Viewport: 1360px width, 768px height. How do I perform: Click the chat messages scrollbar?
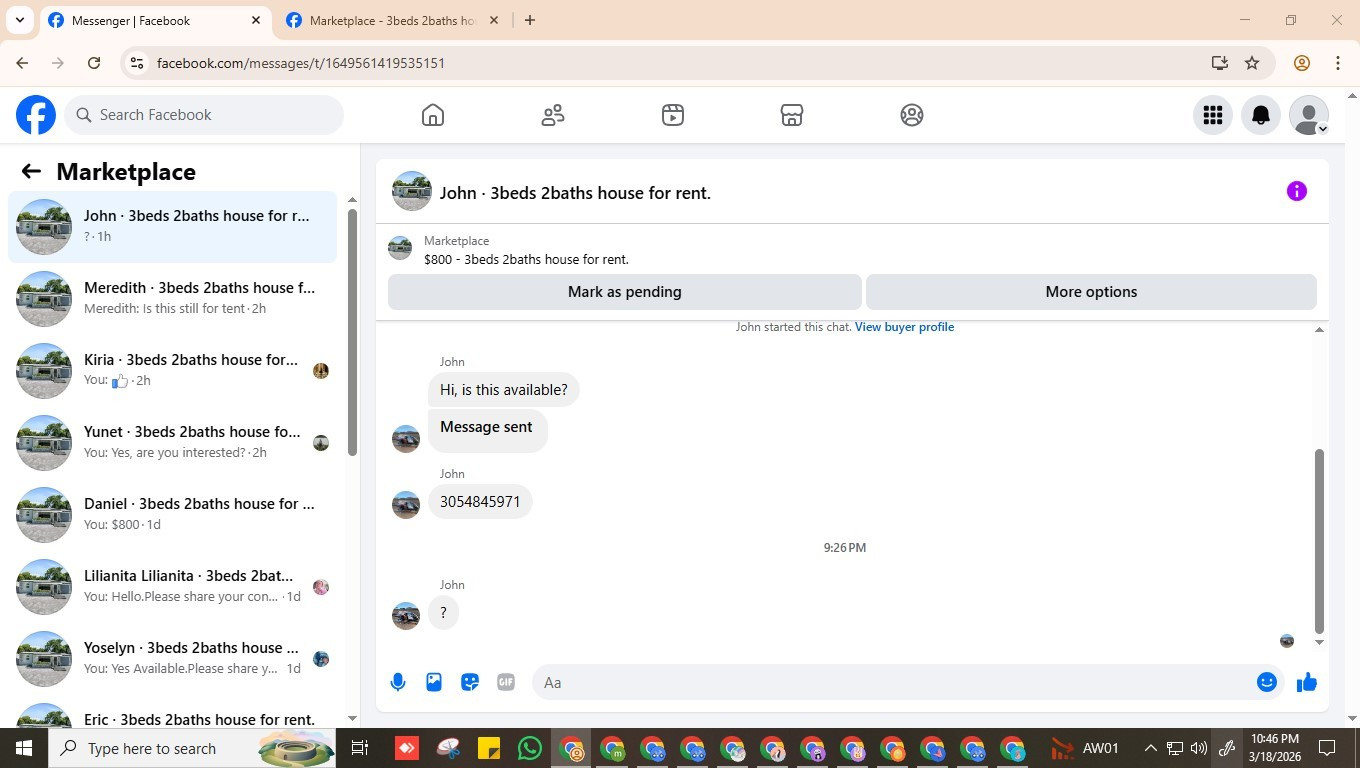click(x=1319, y=540)
